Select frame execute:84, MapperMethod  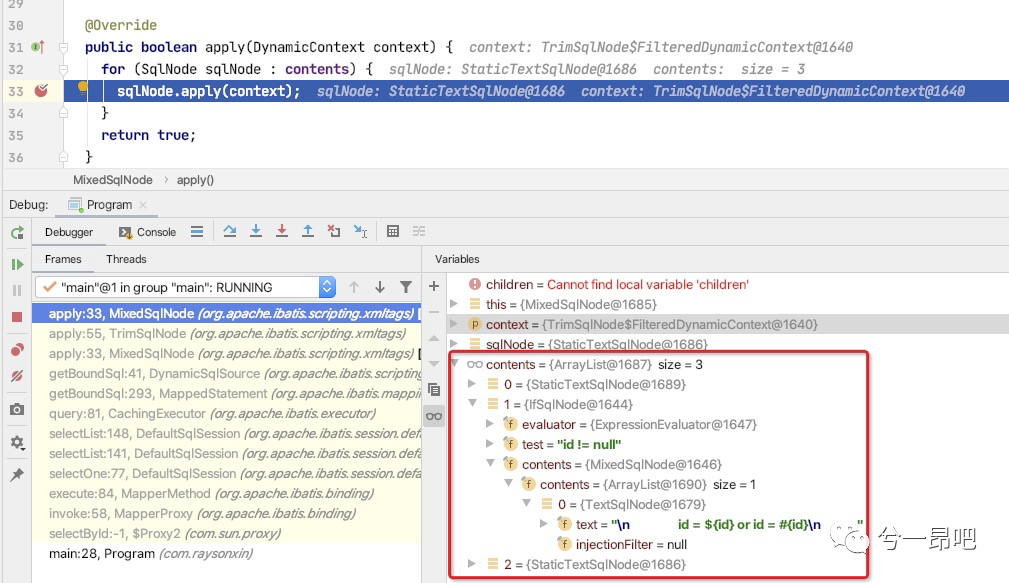point(227,494)
